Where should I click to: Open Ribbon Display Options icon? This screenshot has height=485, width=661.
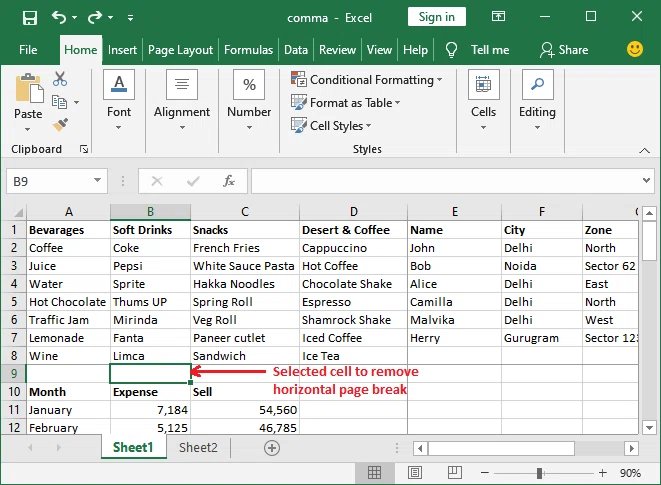pos(498,16)
